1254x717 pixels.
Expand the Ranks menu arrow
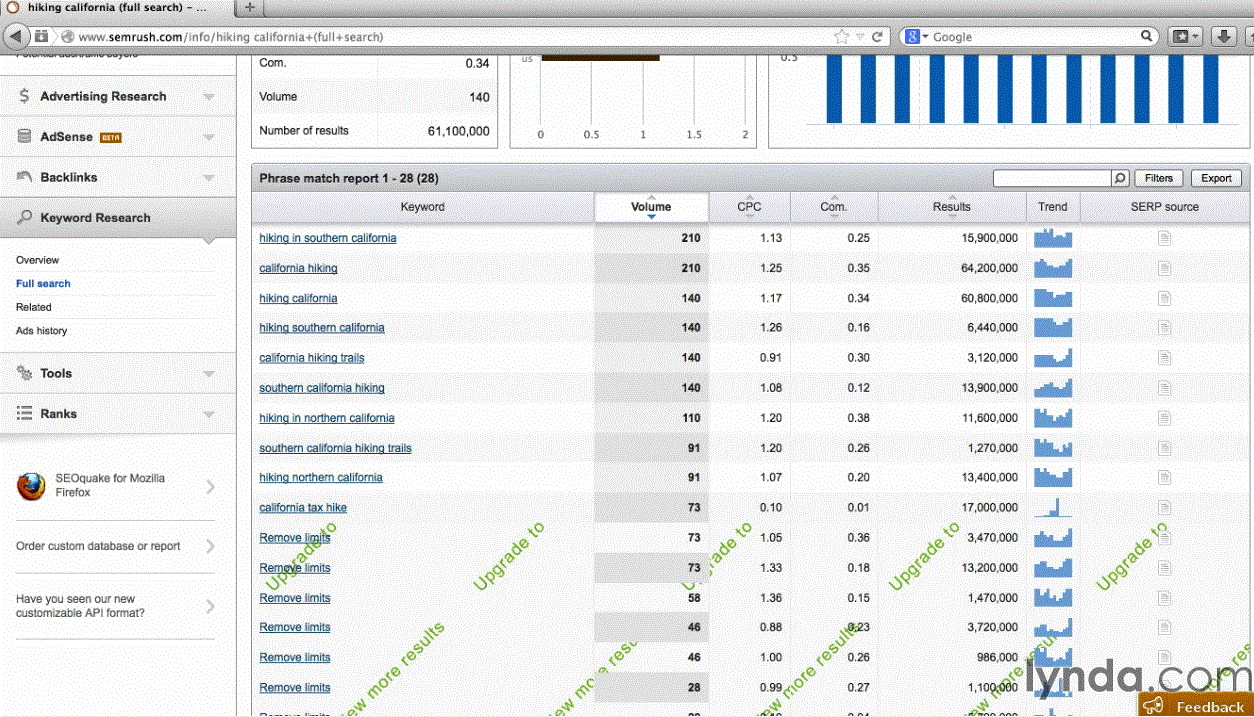(x=209, y=414)
